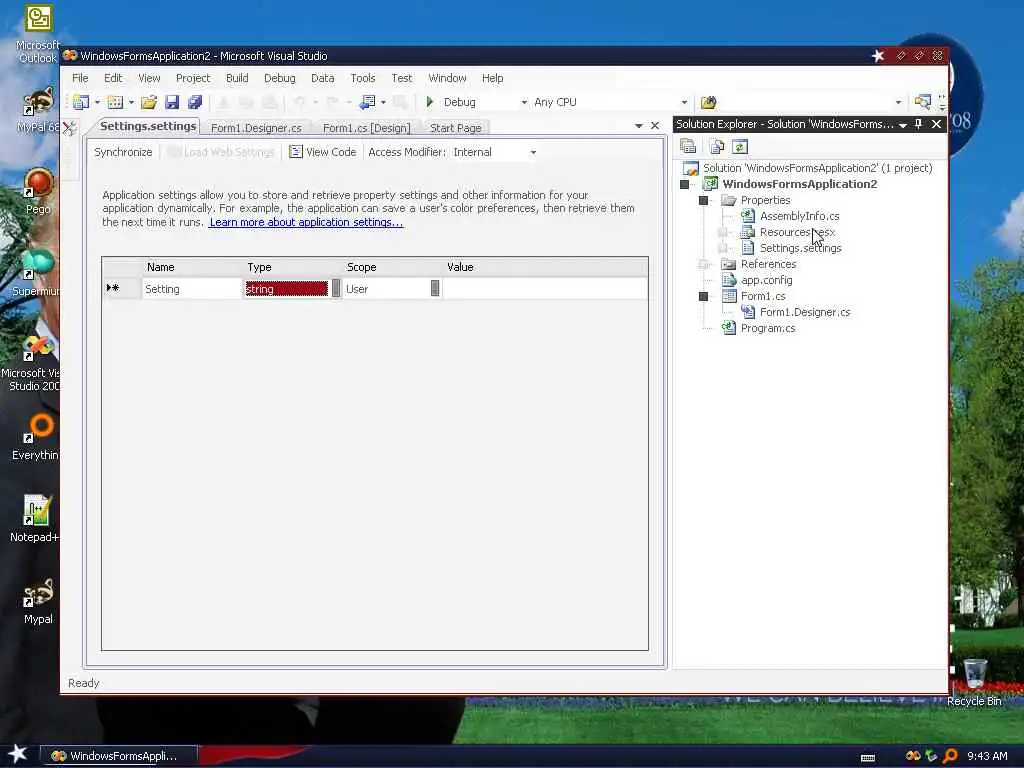1024x768 pixels.
Task: Click the Show All Files icon
Action: click(717, 146)
